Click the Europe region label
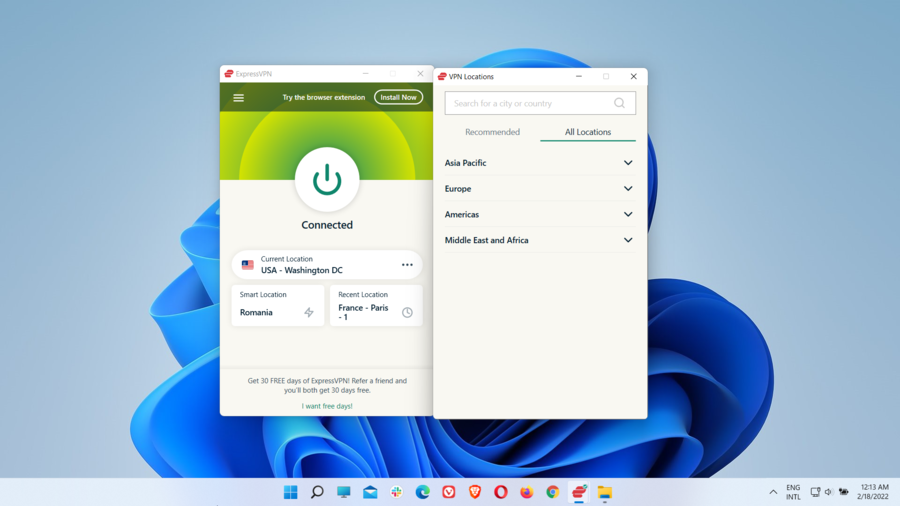This screenshot has width=900, height=506. [x=458, y=189]
